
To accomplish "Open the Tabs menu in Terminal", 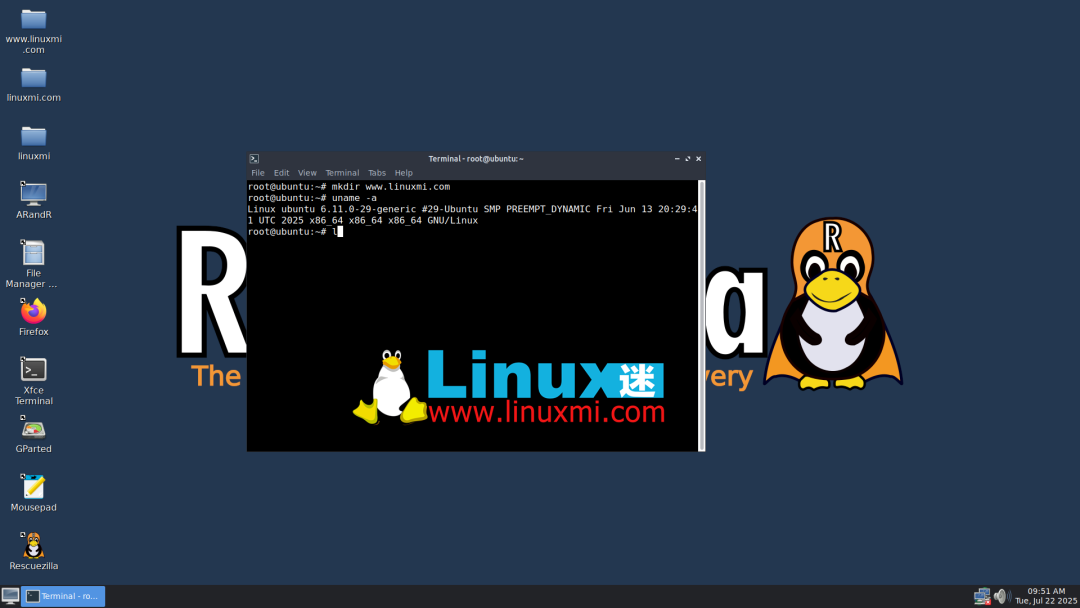I will [x=376, y=173].
